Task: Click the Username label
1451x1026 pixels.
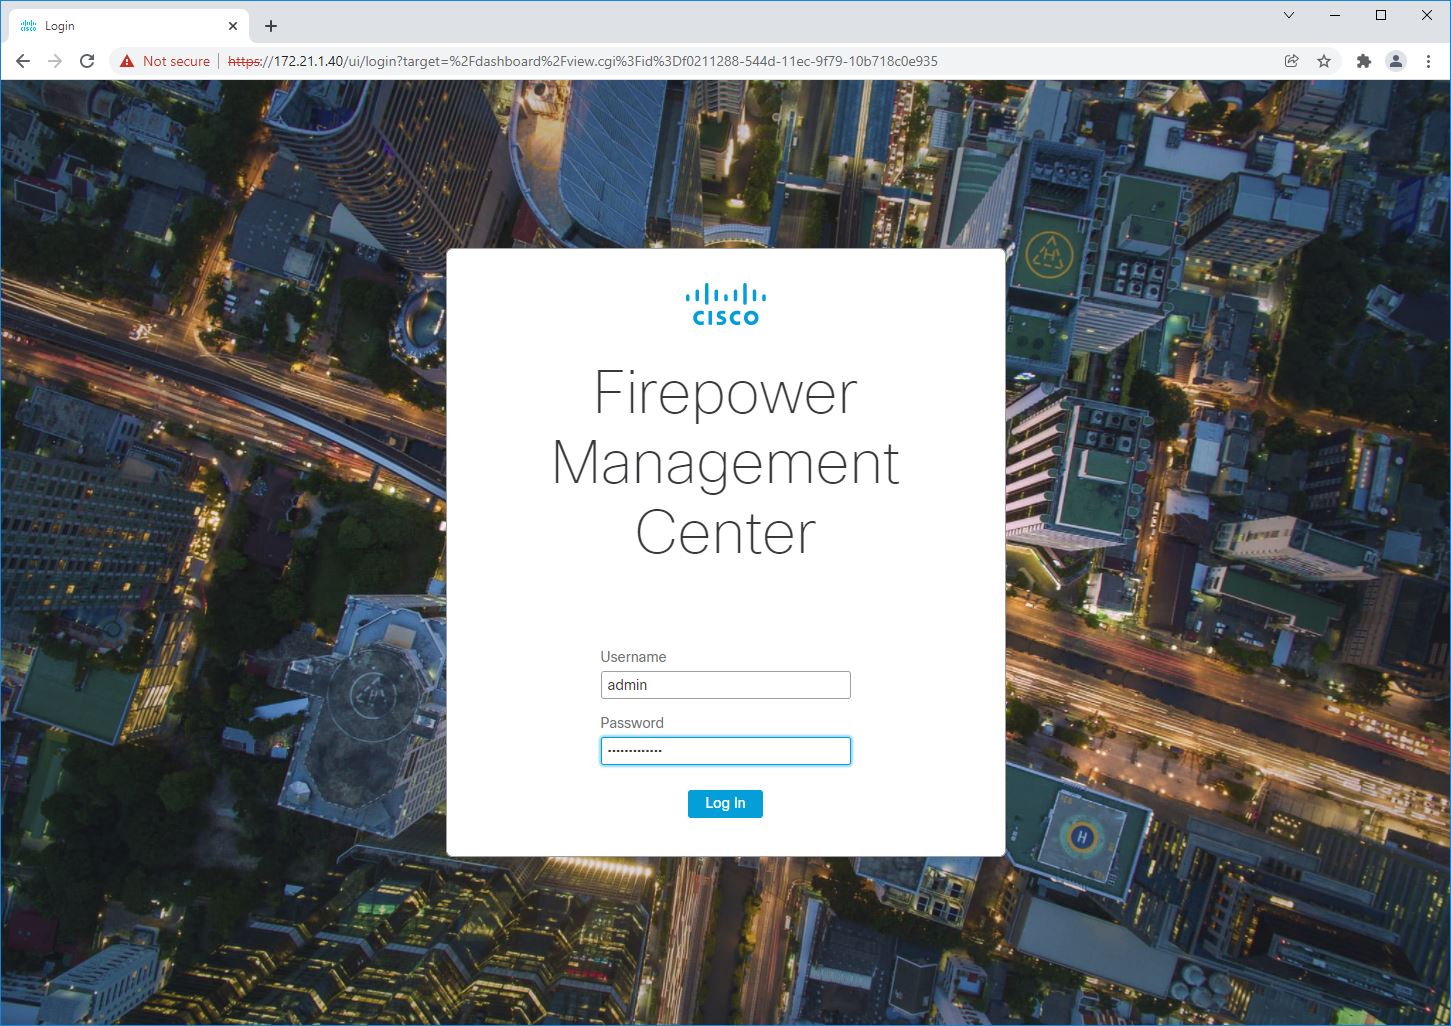Action: tap(633, 657)
